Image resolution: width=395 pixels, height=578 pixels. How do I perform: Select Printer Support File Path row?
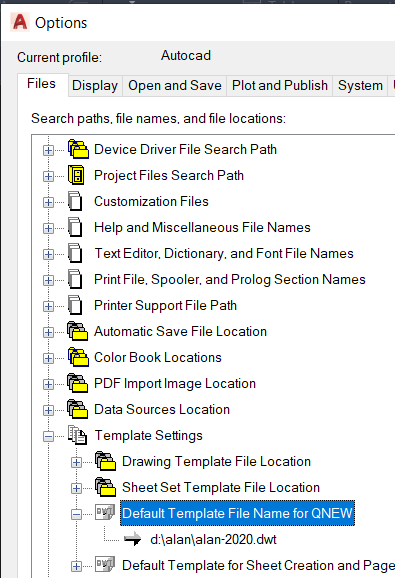coord(165,305)
